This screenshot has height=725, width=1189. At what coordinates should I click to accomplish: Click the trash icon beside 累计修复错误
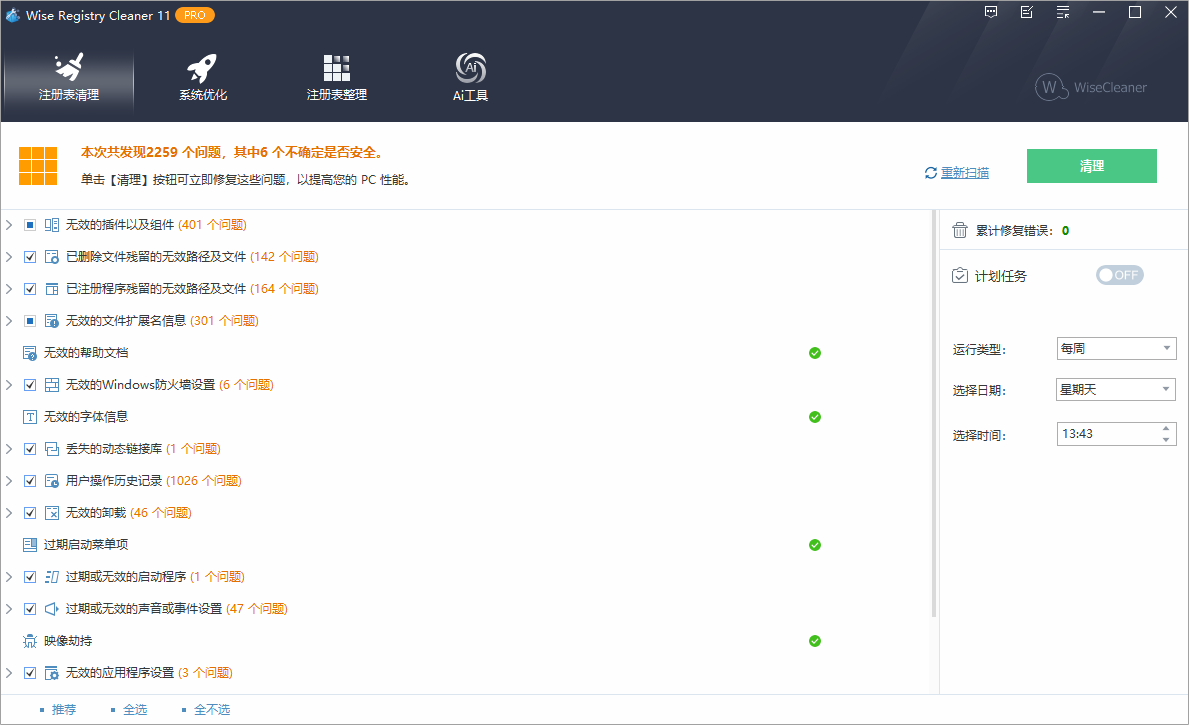coord(958,230)
